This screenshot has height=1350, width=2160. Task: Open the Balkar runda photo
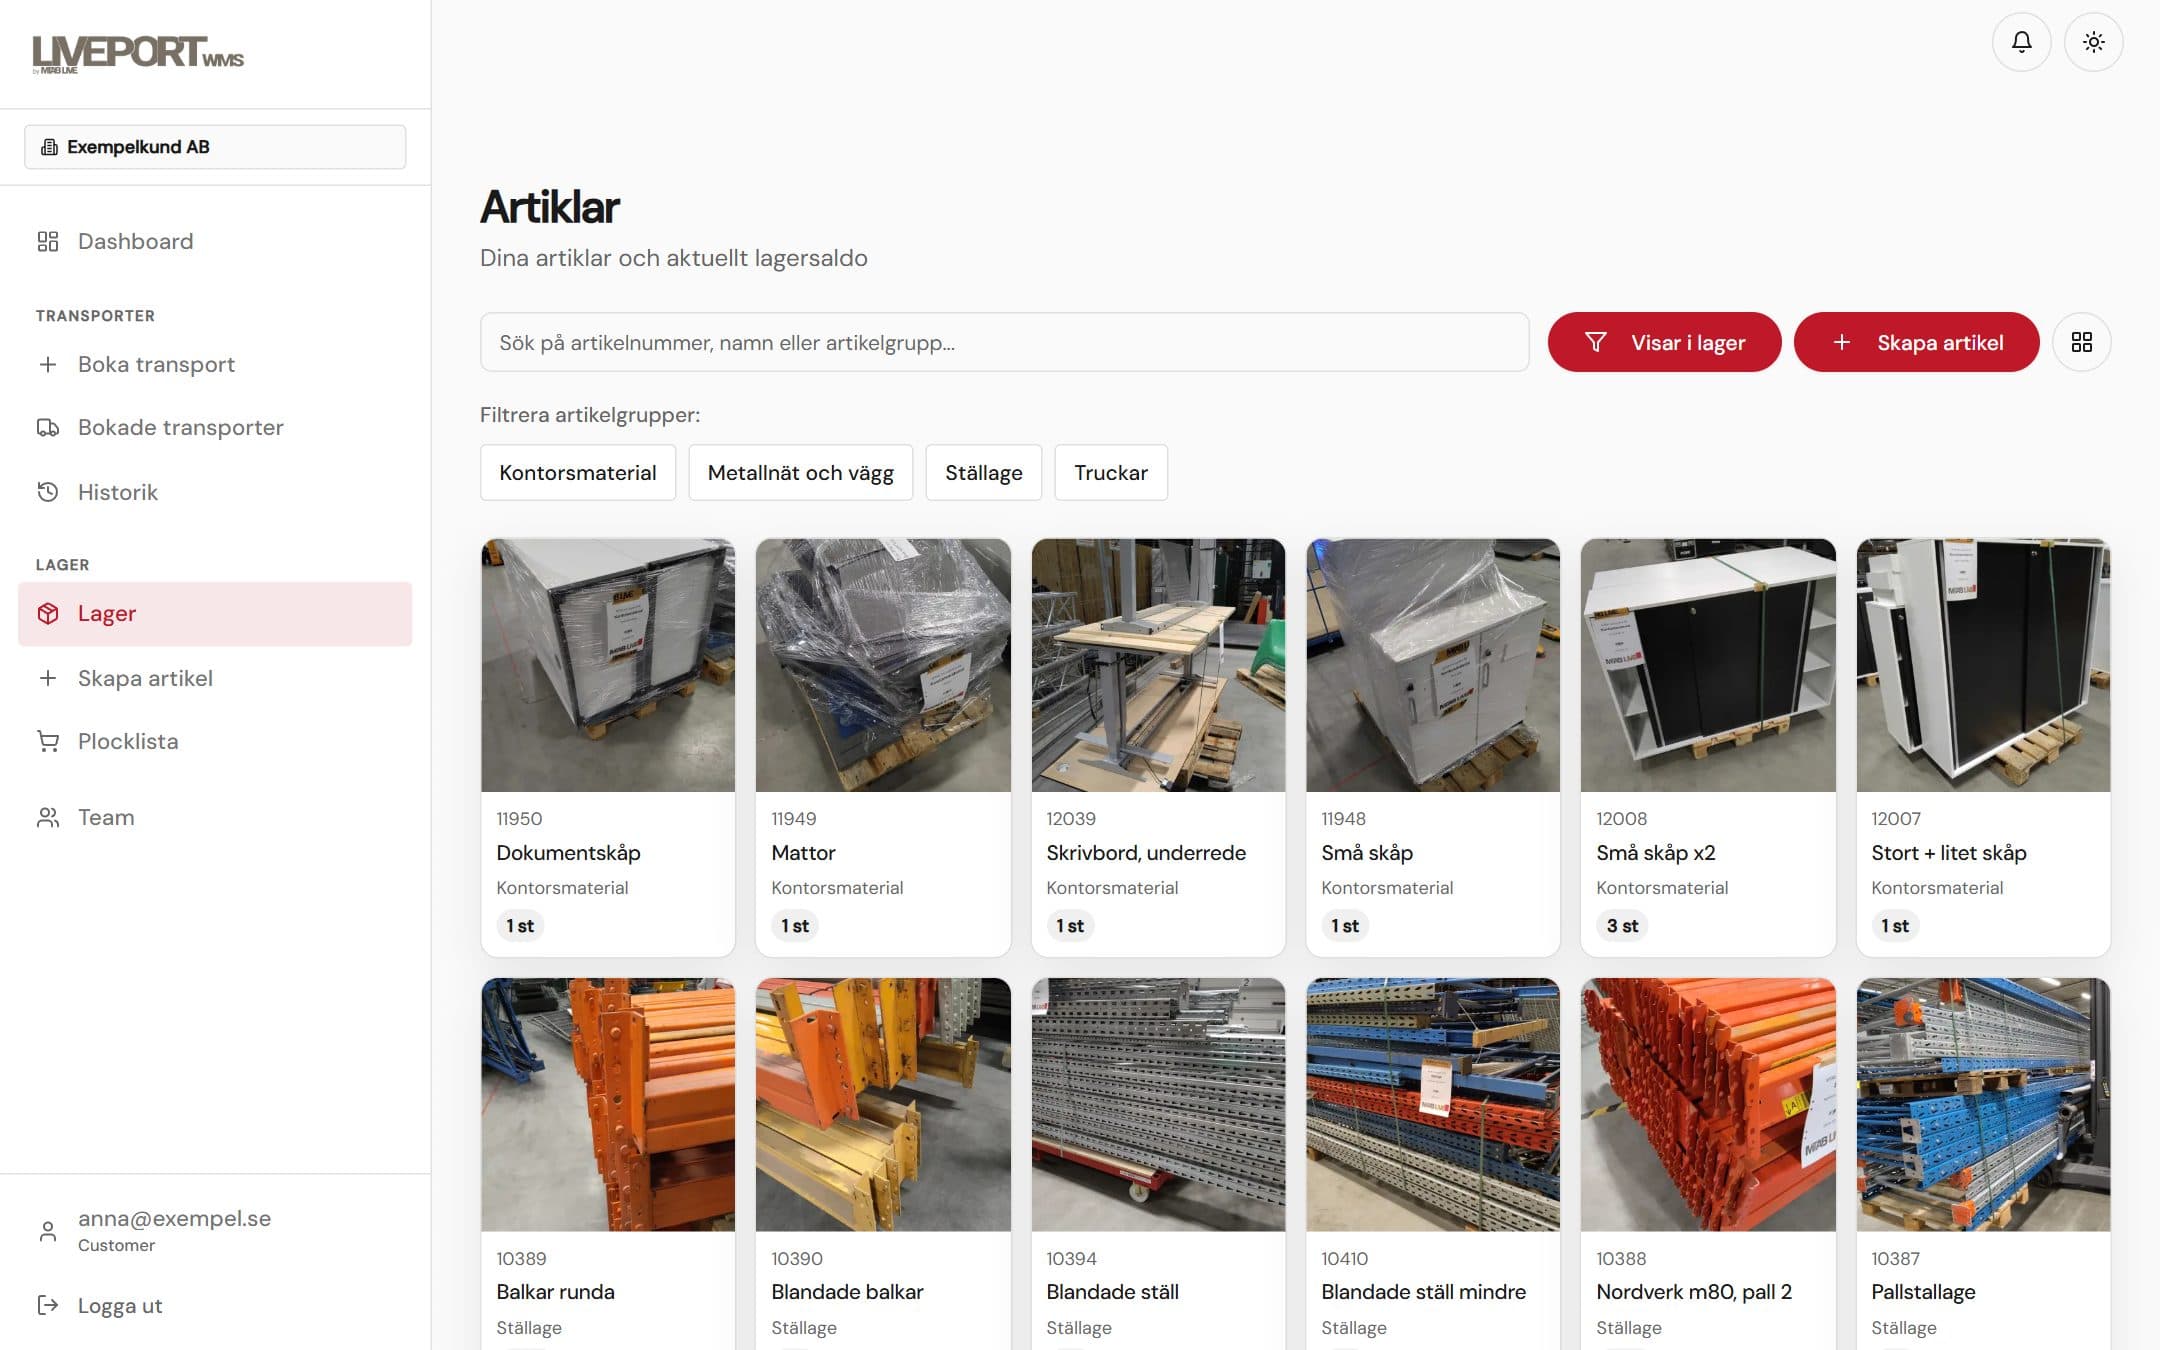(608, 1105)
